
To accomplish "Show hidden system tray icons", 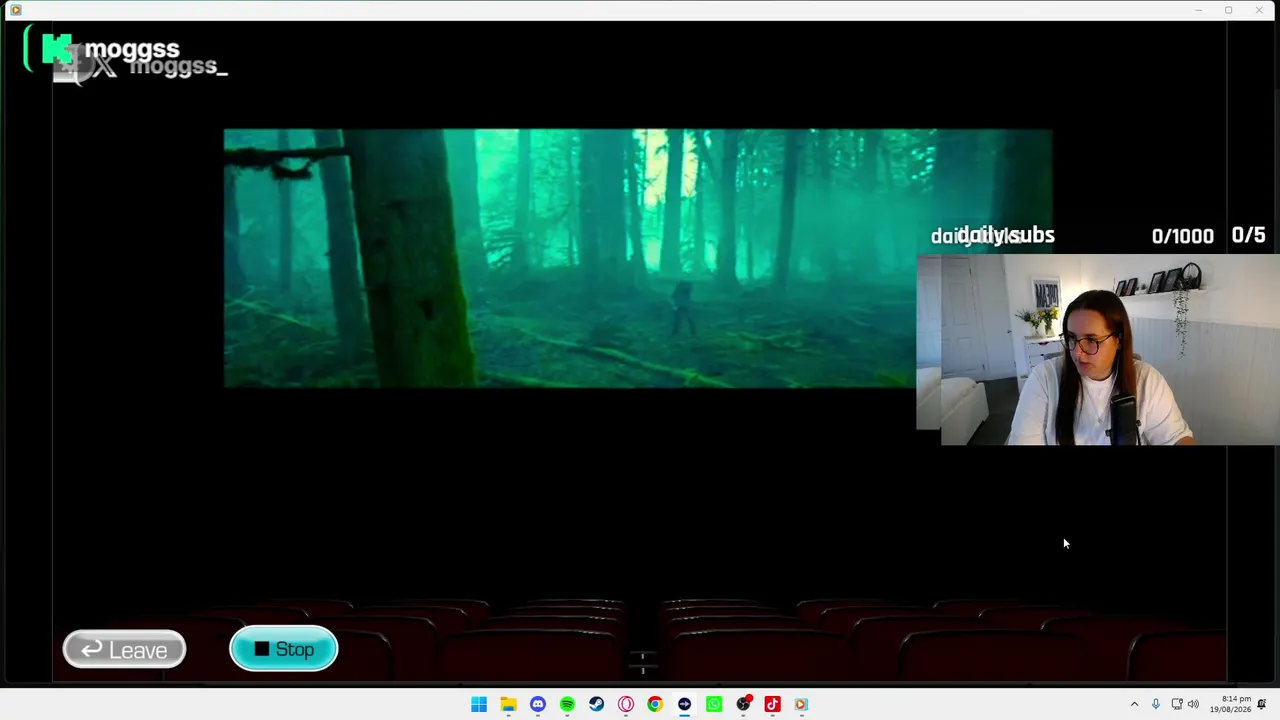I will coord(1134,704).
